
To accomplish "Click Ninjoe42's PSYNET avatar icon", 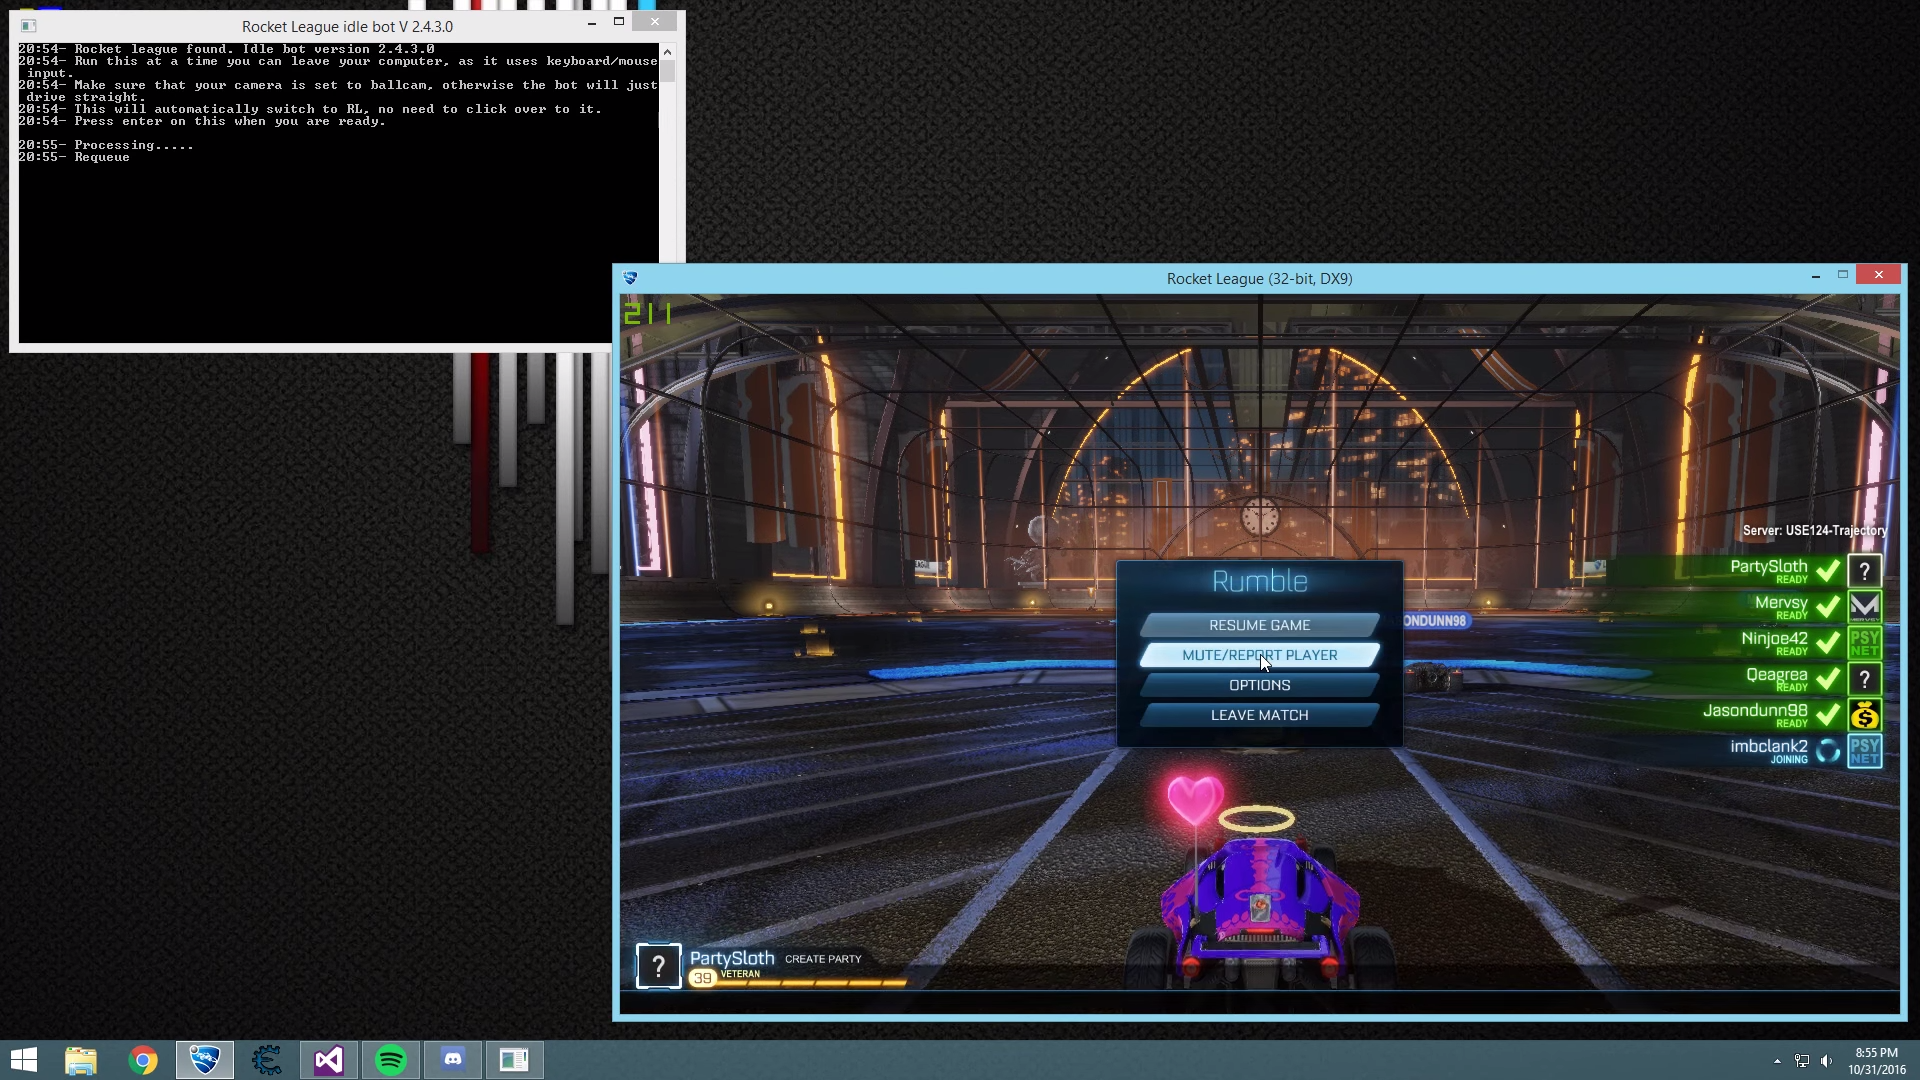I will point(1864,642).
